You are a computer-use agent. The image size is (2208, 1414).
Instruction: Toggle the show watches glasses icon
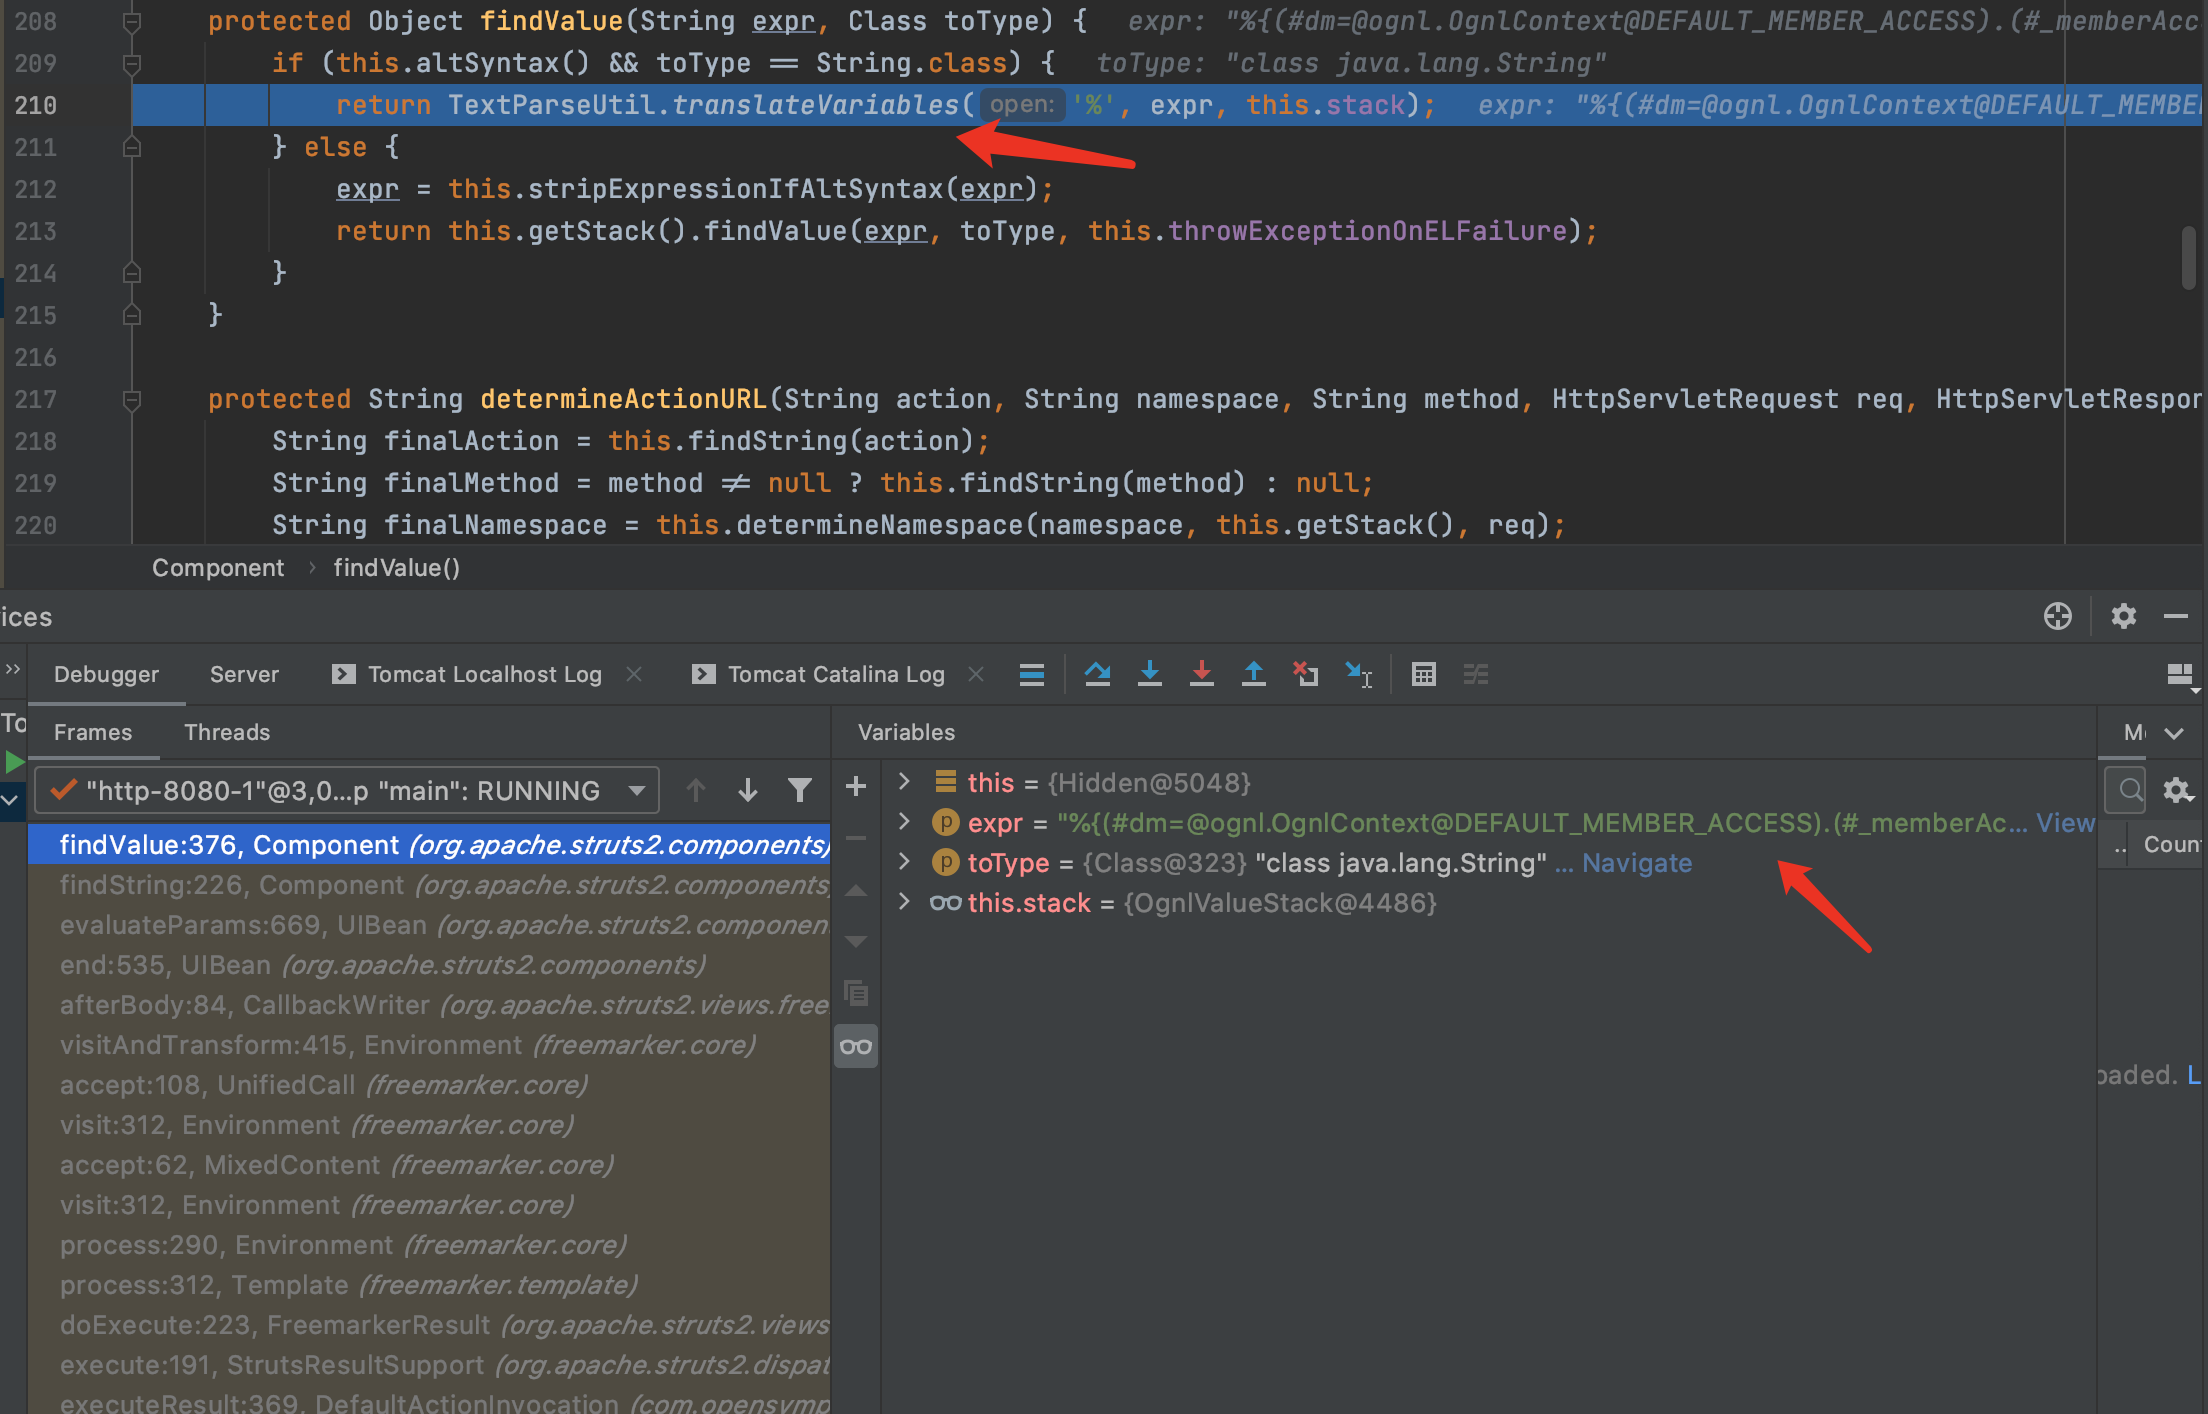tap(856, 1046)
